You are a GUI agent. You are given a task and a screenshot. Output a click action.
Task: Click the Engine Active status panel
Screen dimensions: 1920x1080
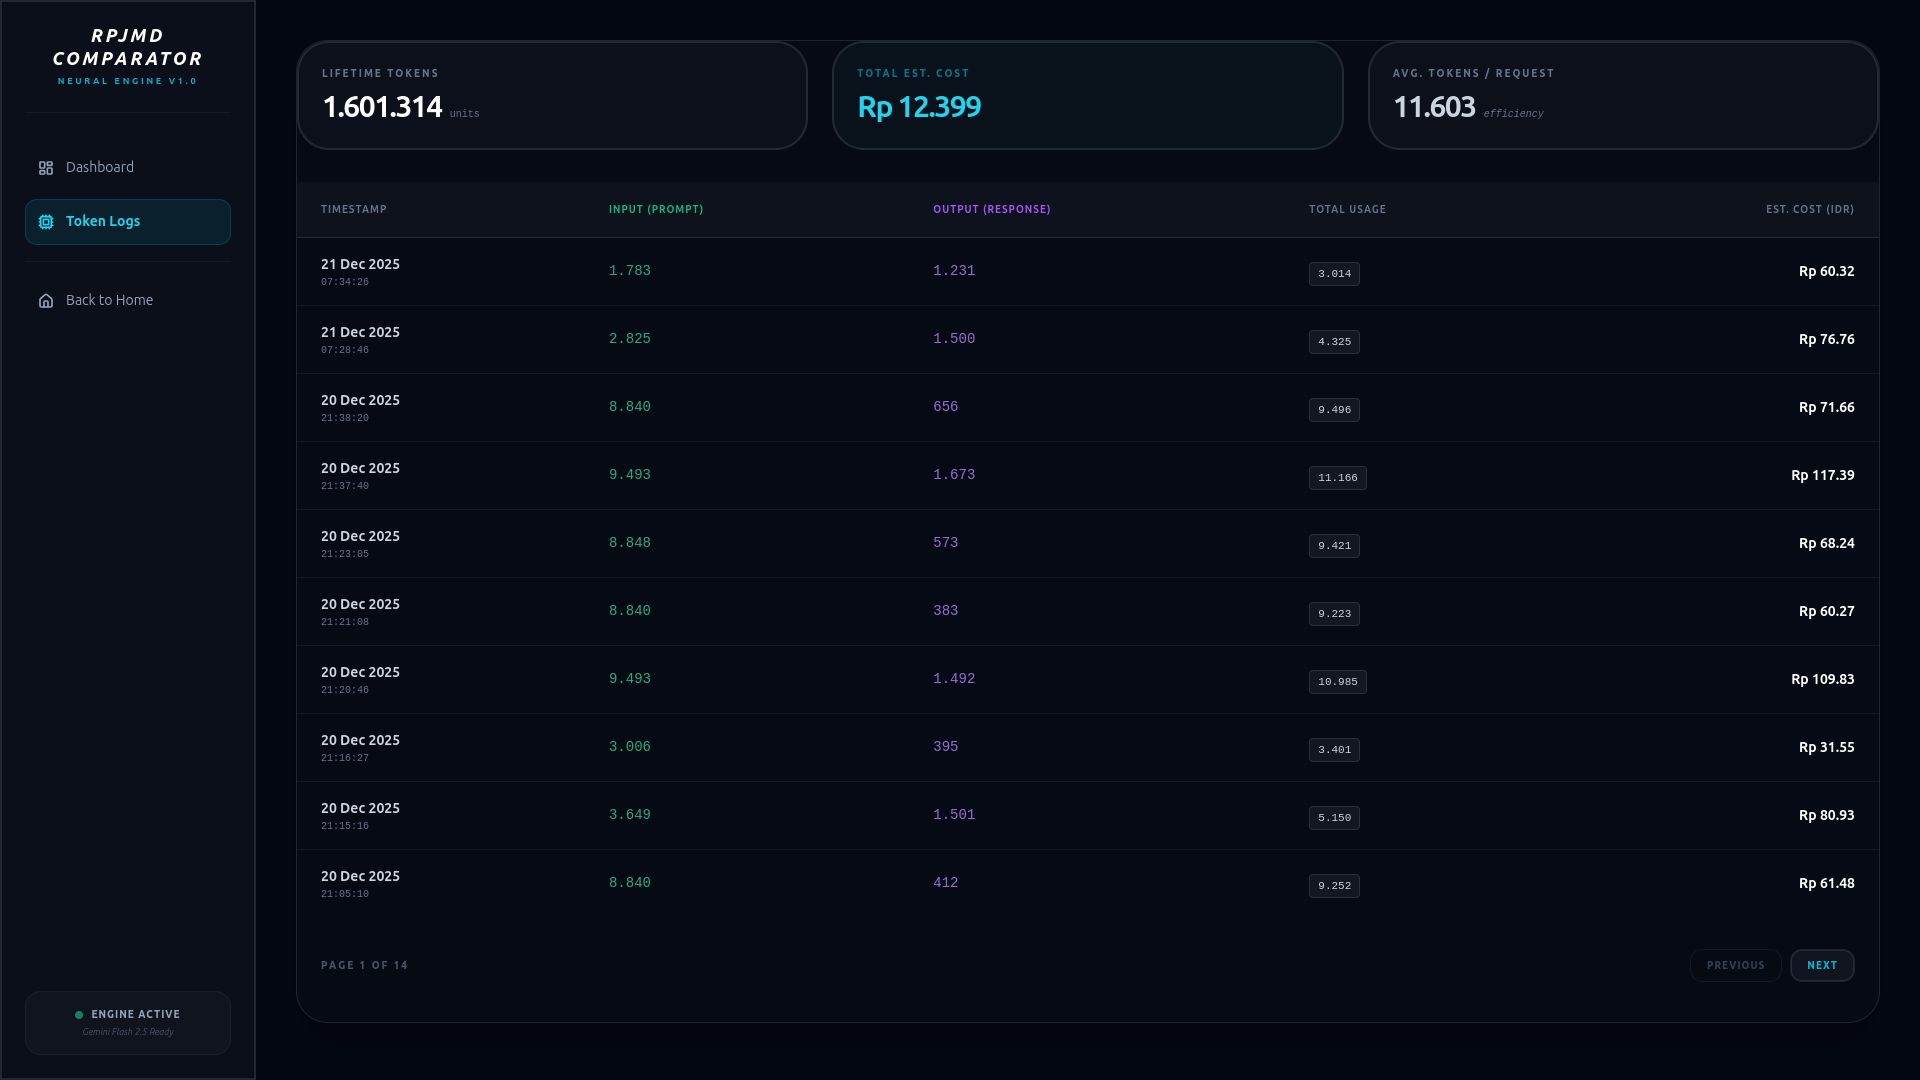(x=128, y=1023)
